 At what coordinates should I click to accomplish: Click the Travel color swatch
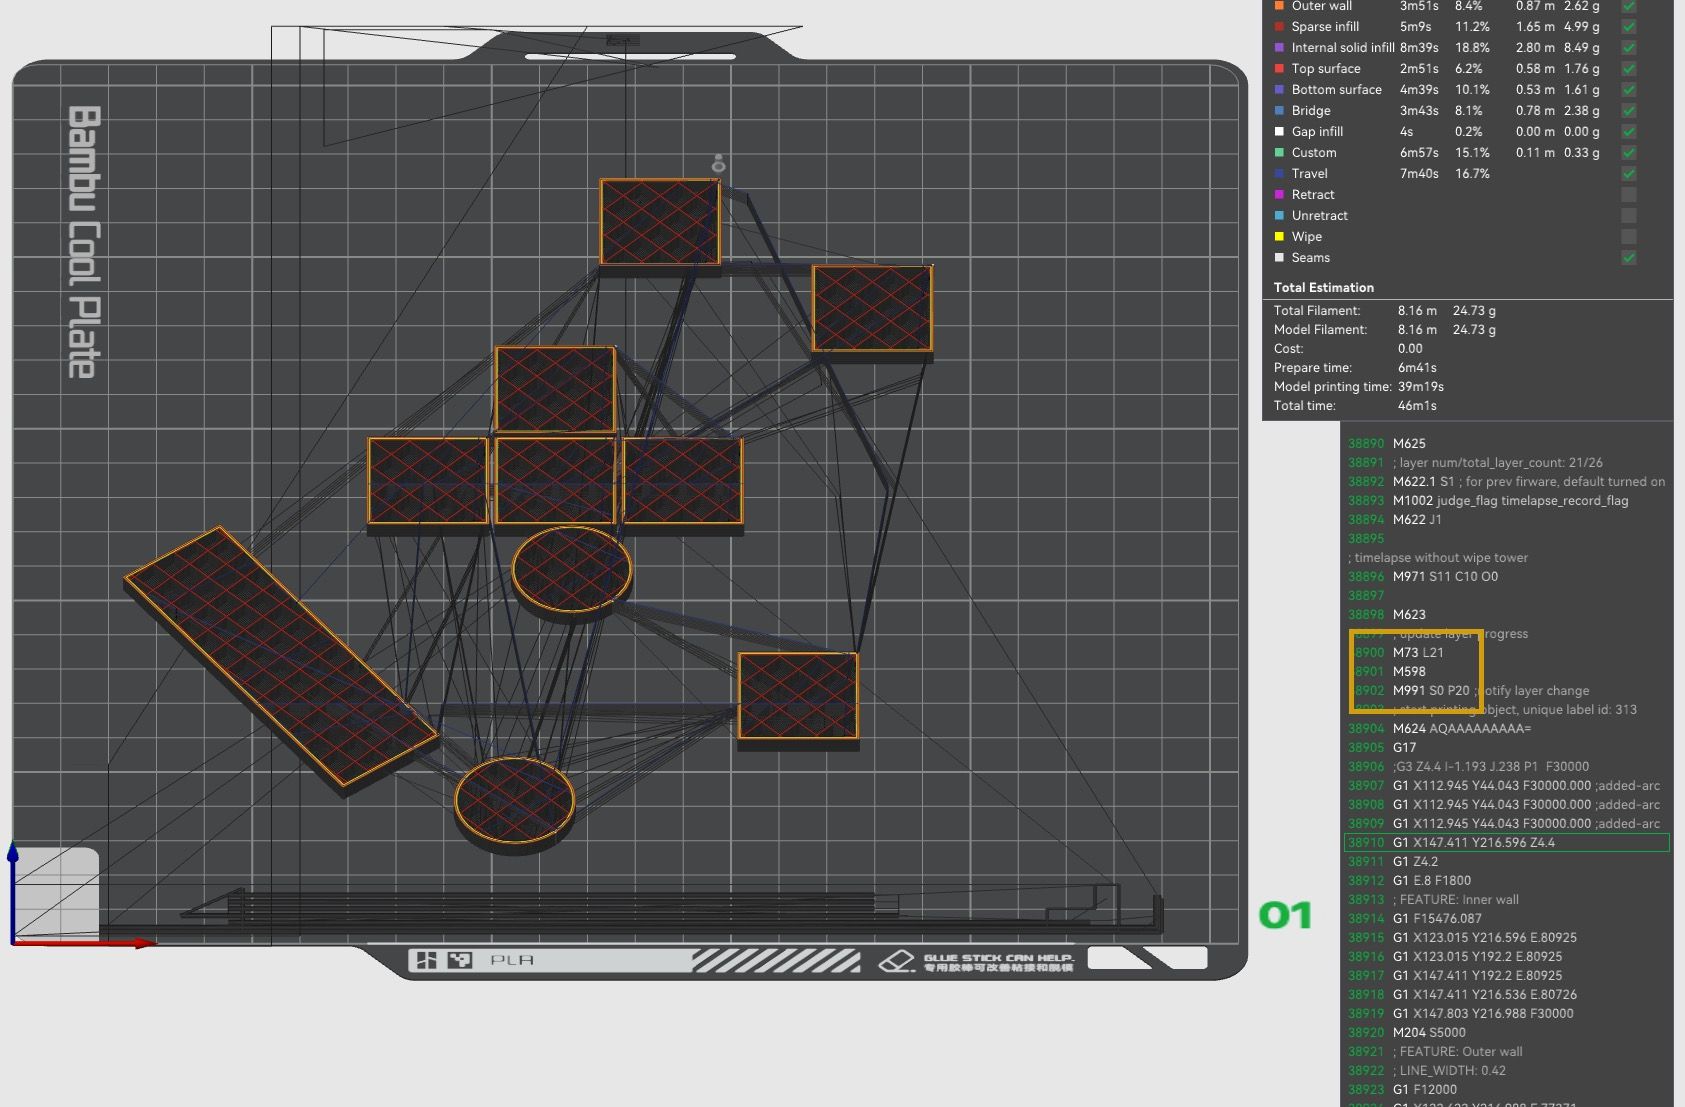pos(1279,174)
